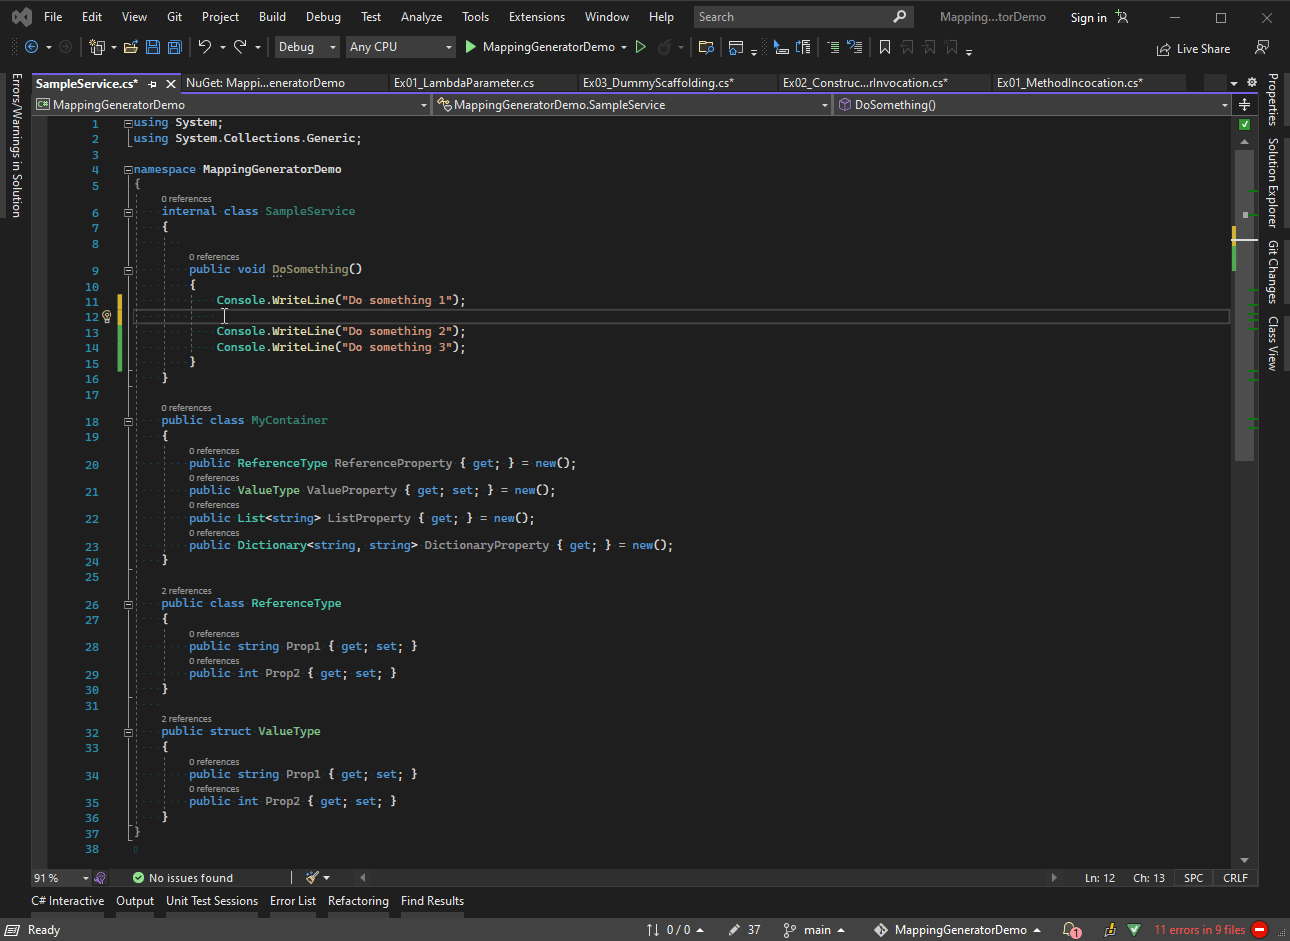Navigate backward with the back arrow icon
Viewport: 1290px width, 941px height.
click(x=32, y=47)
